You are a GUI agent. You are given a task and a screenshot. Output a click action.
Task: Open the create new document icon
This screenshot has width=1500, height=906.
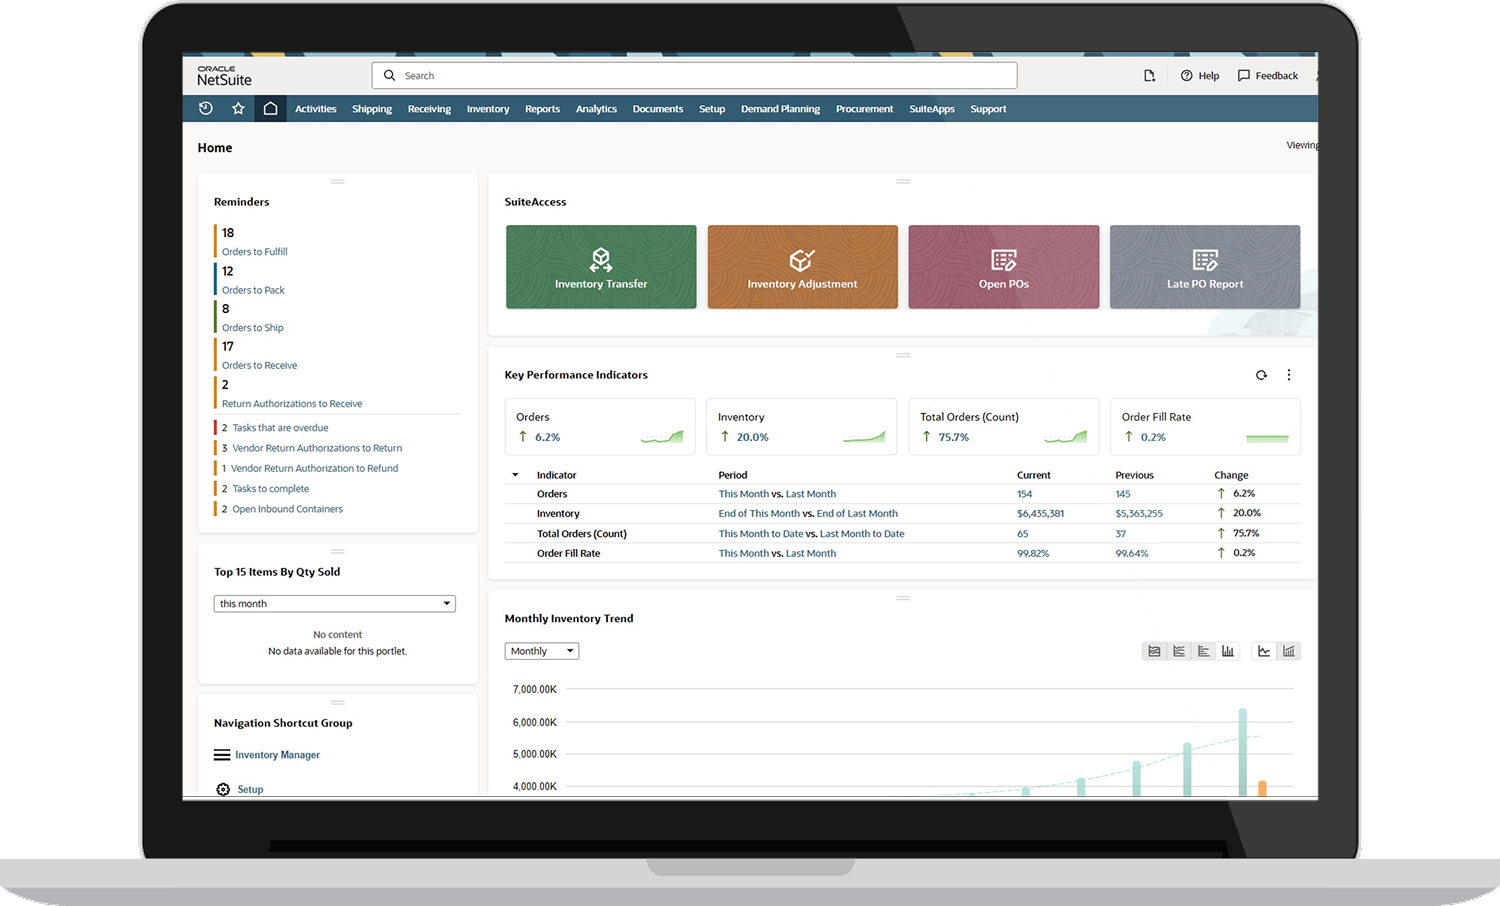[1150, 75]
